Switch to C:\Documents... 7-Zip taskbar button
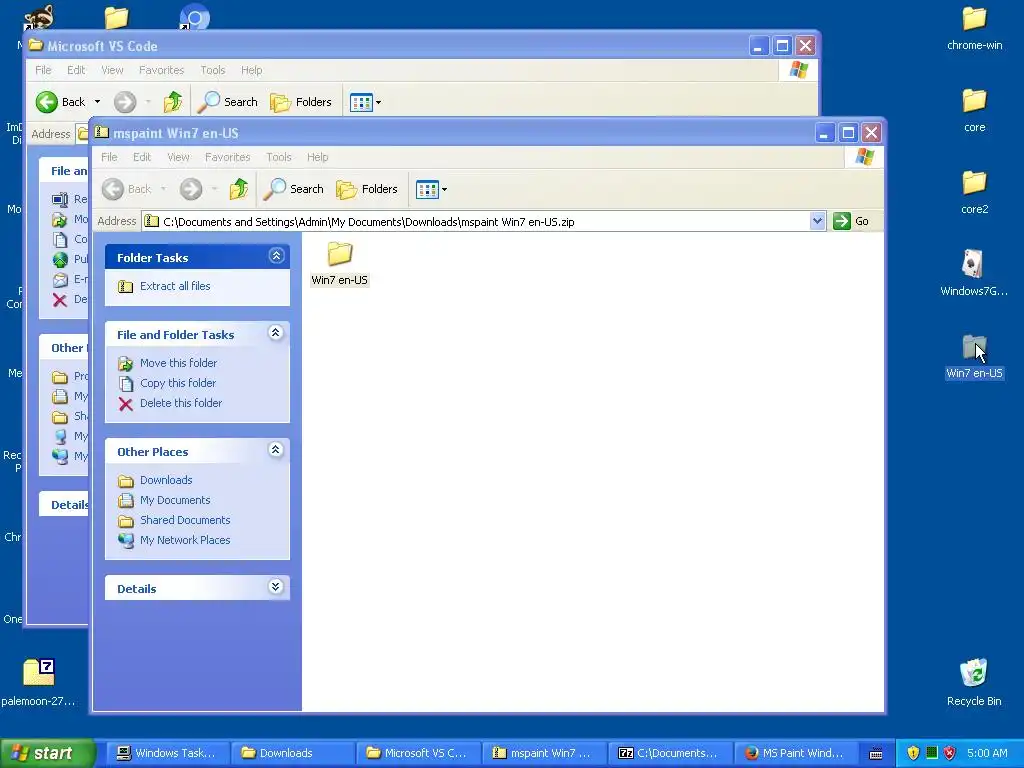 (x=671, y=753)
